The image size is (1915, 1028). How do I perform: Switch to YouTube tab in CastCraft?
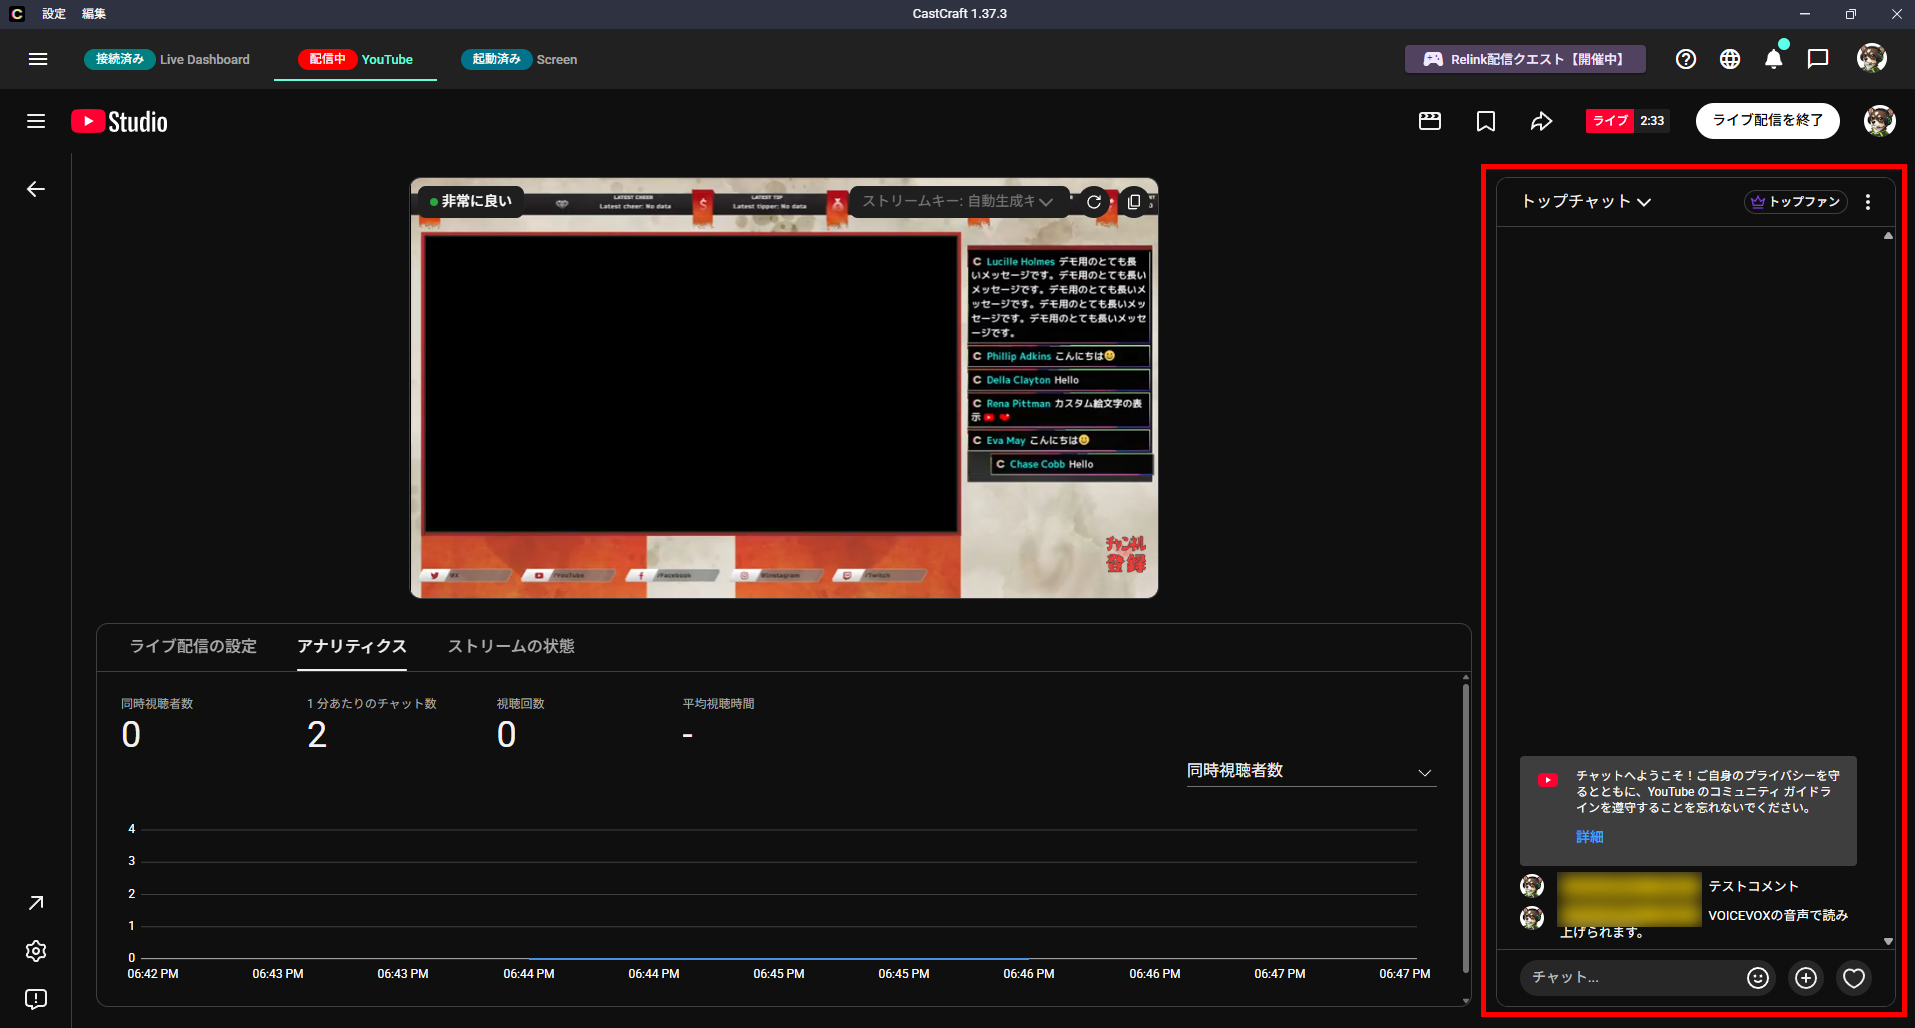(x=355, y=59)
